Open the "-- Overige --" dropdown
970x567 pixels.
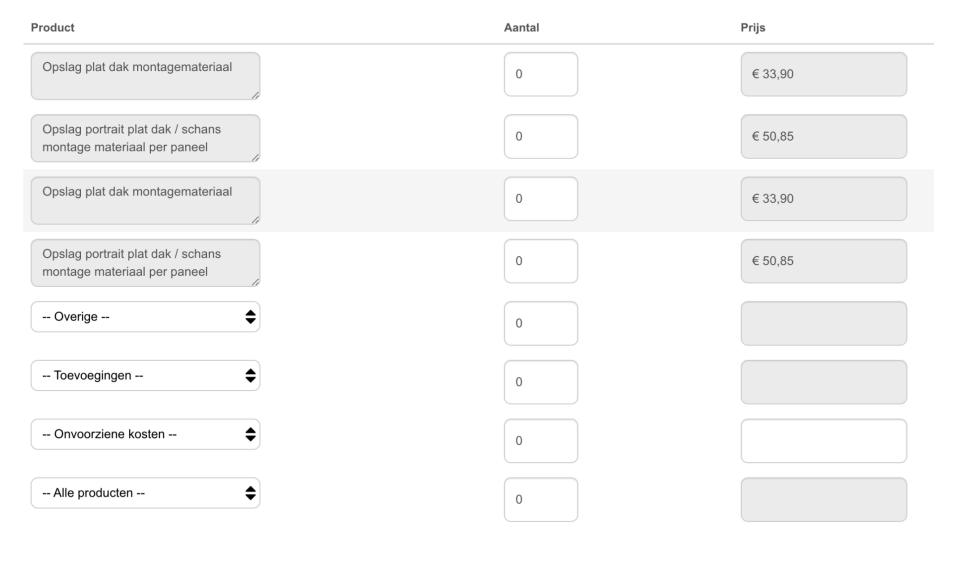click(145, 317)
